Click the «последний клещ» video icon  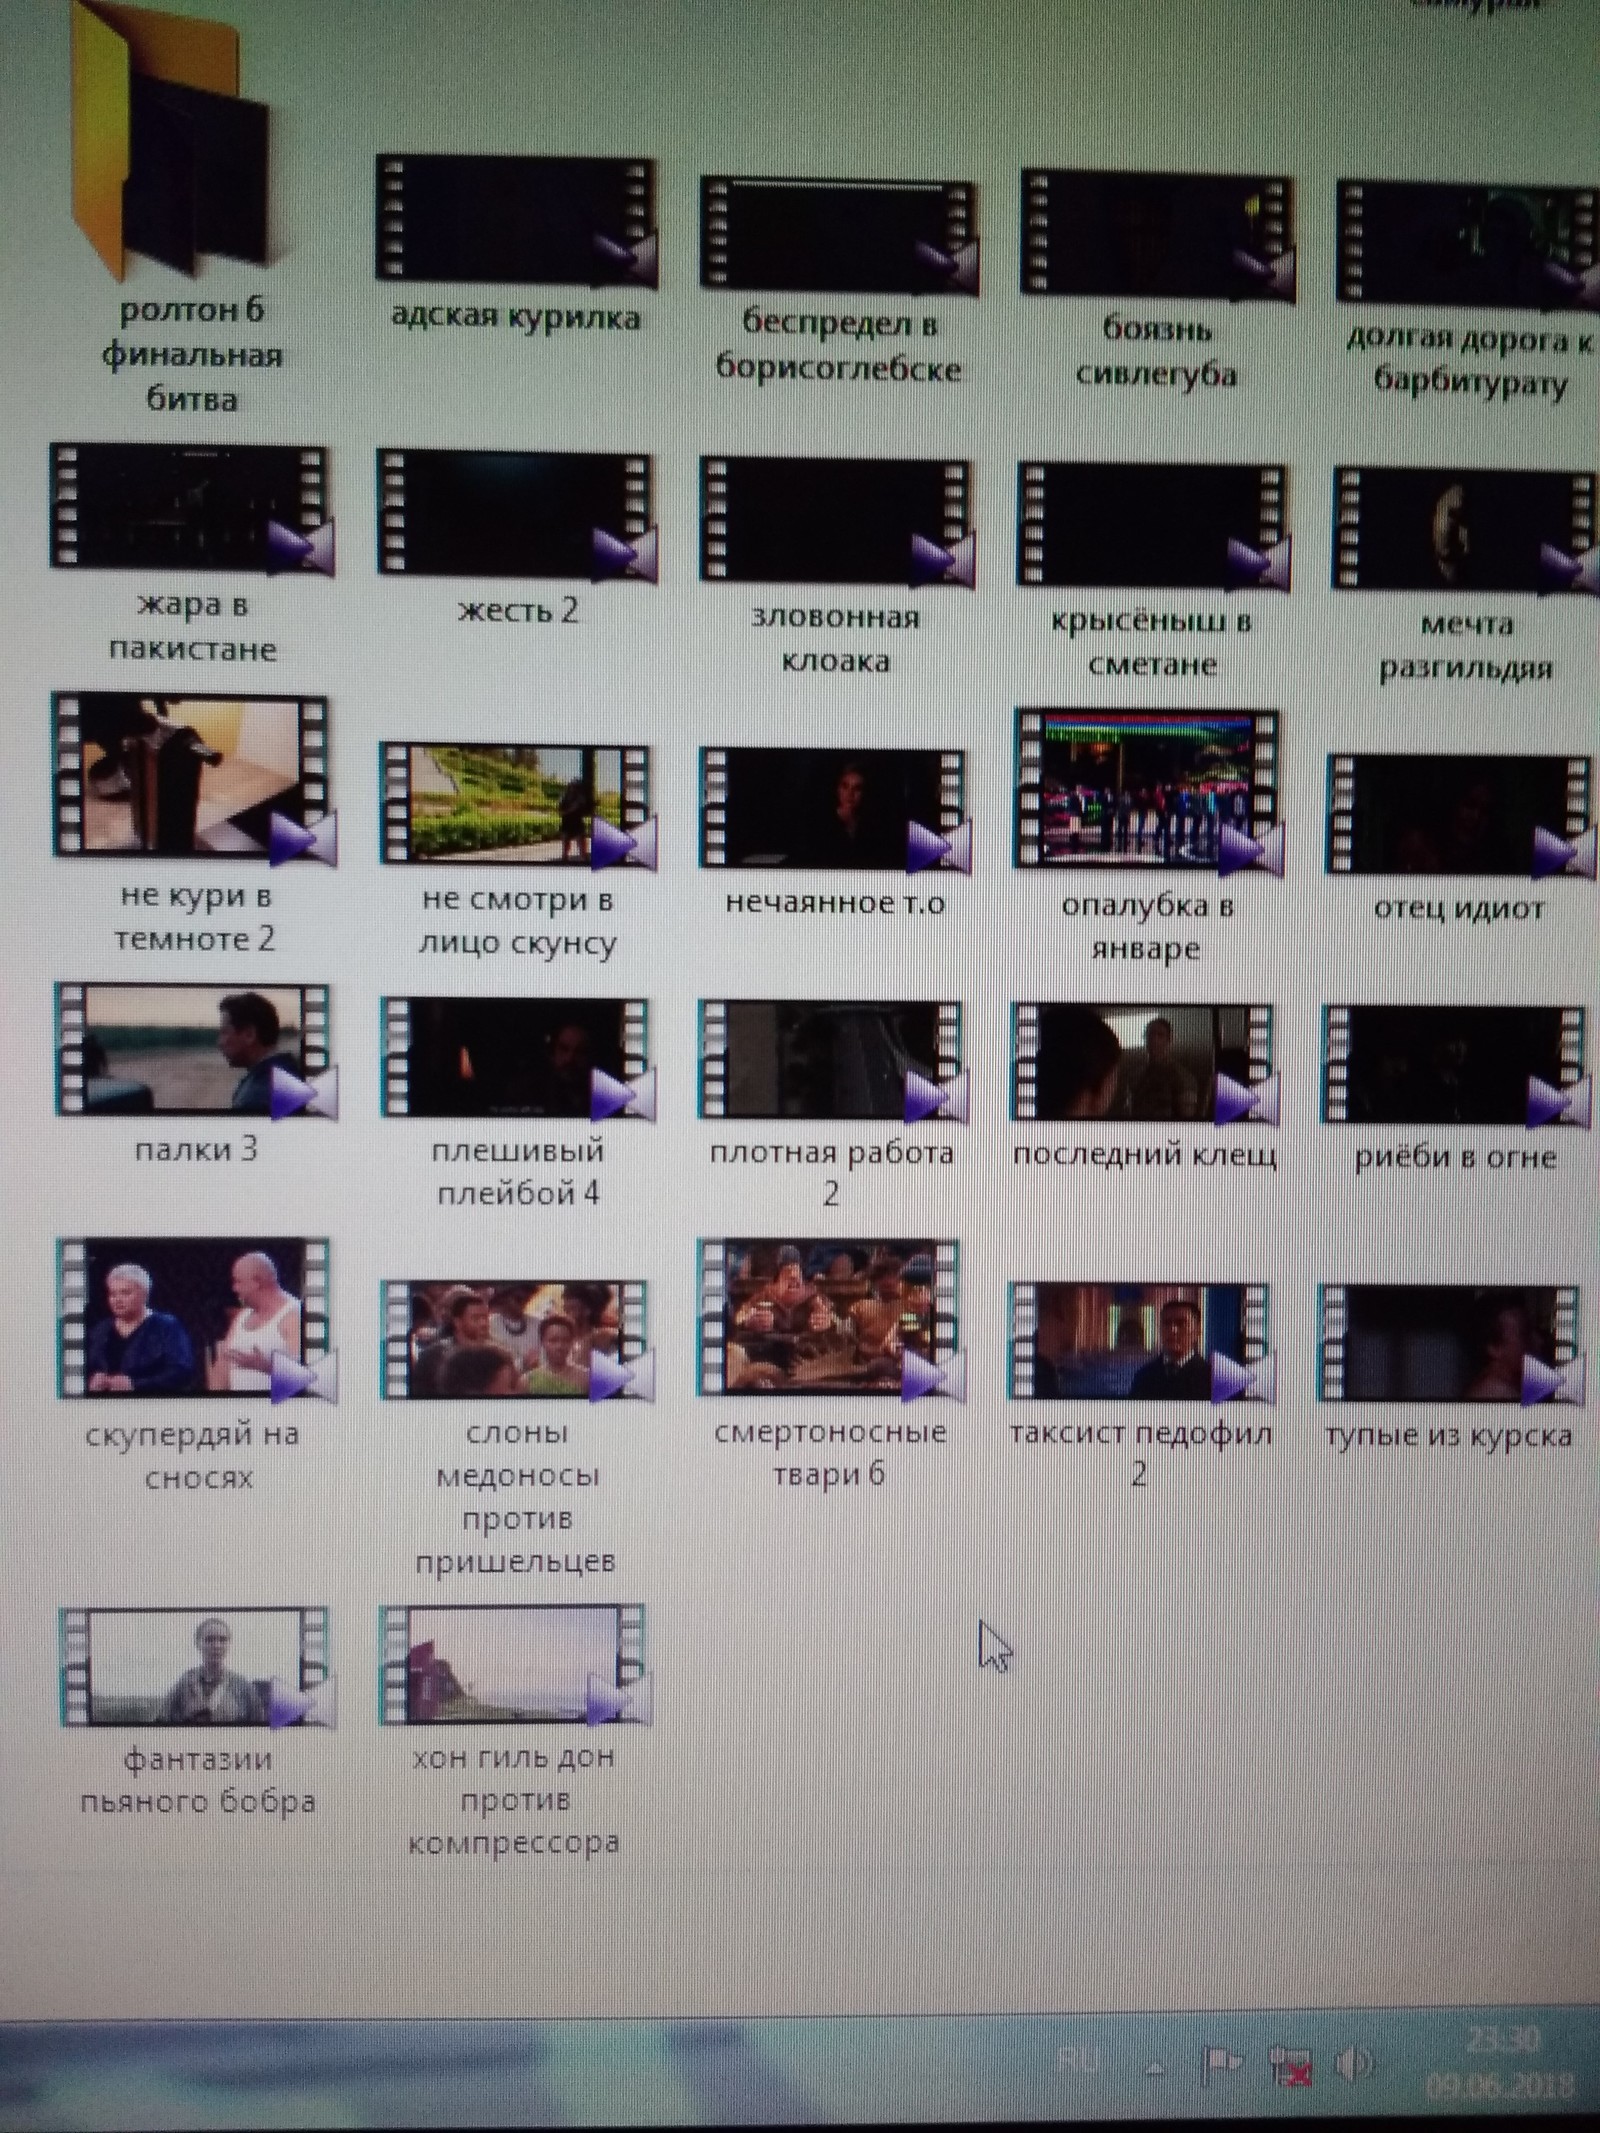1147,1063
